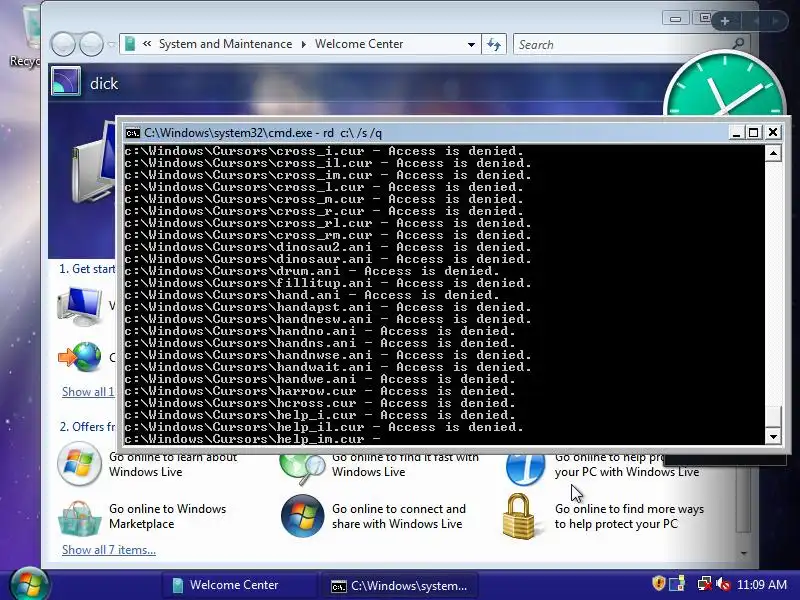Click the analog clock gadget

point(724,85)
